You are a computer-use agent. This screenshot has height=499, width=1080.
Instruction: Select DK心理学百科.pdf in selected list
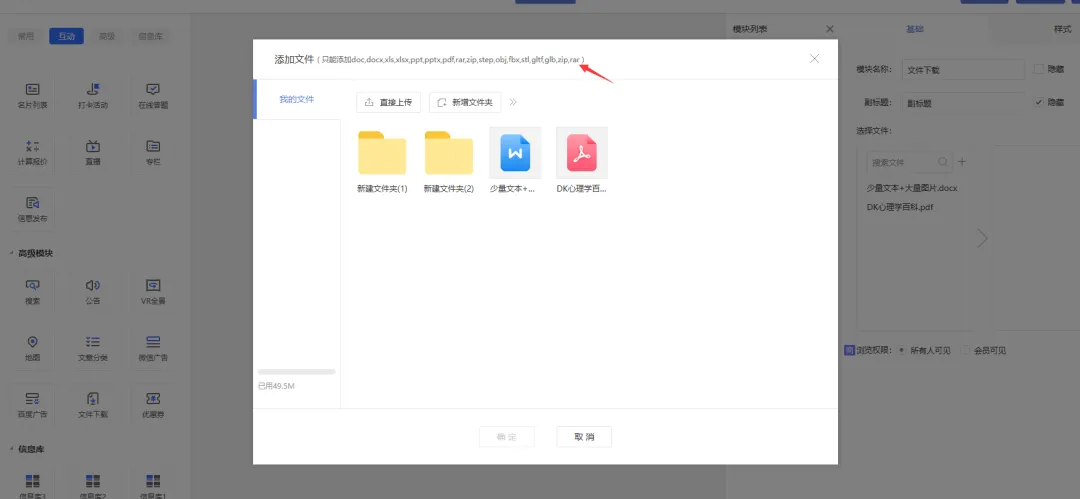(x=900, y=207)
